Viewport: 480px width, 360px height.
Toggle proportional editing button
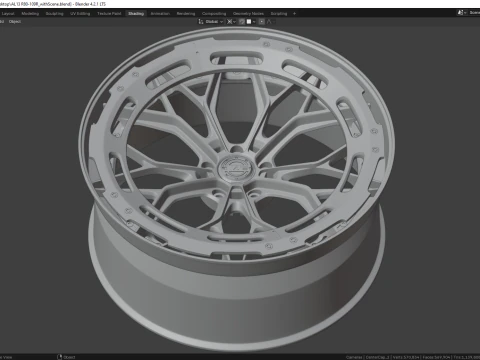[x=262, y=22]
